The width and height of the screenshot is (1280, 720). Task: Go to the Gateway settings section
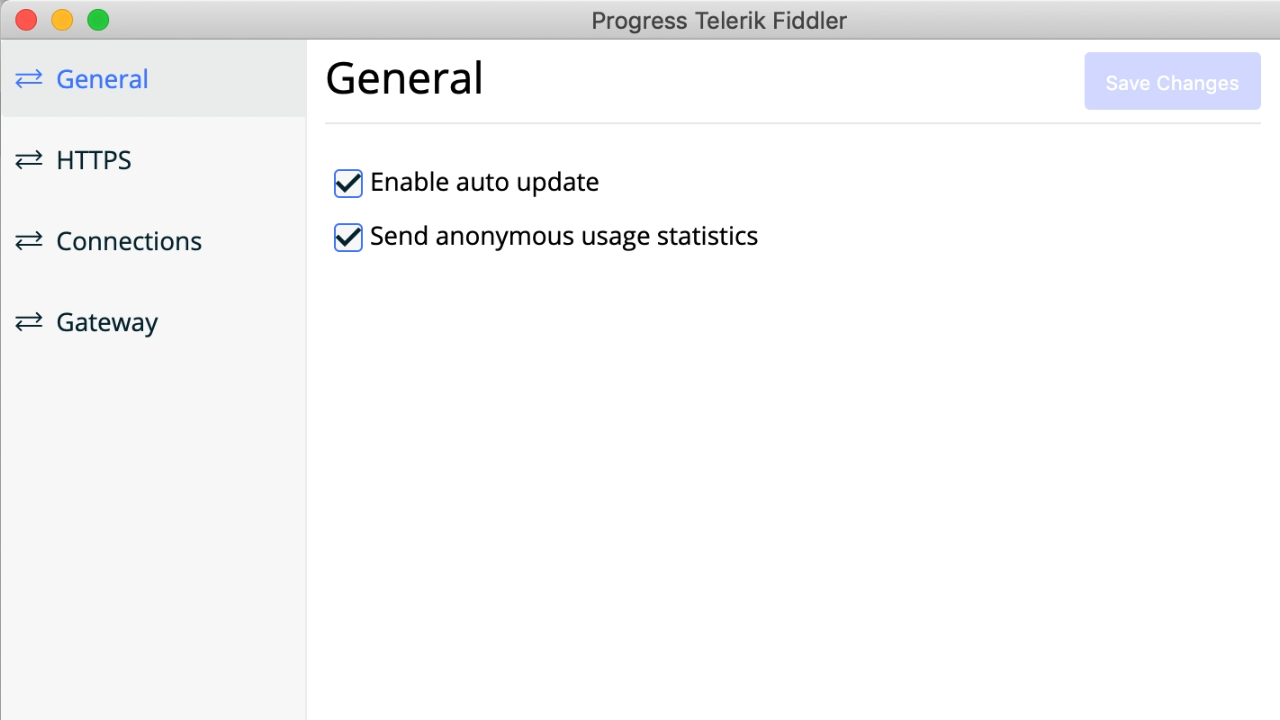(107, 322)
